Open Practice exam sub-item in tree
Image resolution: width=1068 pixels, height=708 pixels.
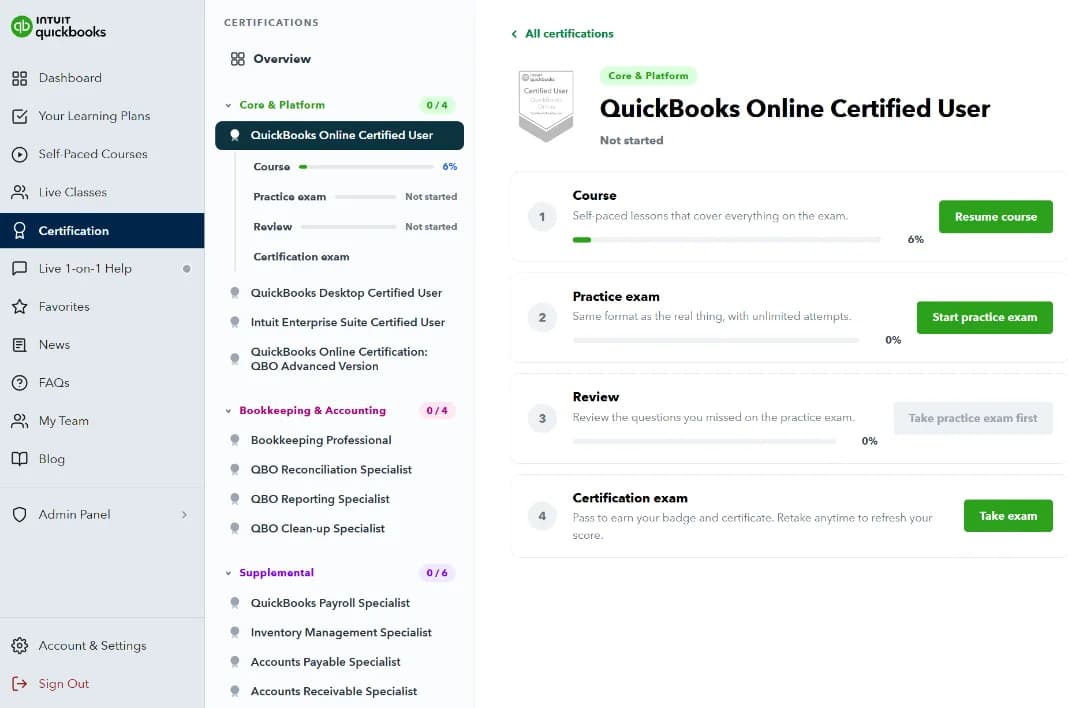[x=355, y=197]
